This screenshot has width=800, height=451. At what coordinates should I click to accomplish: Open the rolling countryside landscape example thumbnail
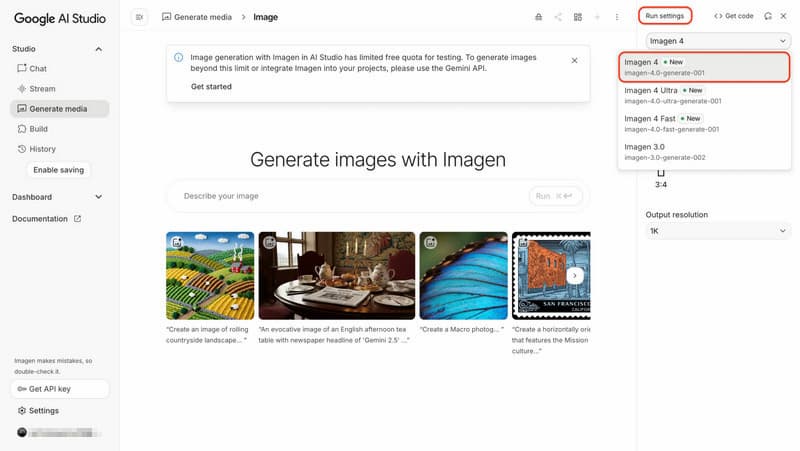[x=210, y=276]
